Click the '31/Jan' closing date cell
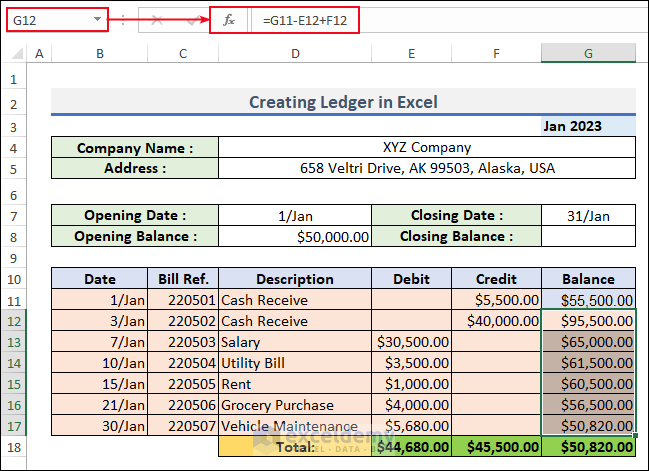The width and height of the screenshot is (649, 471). 588,215
